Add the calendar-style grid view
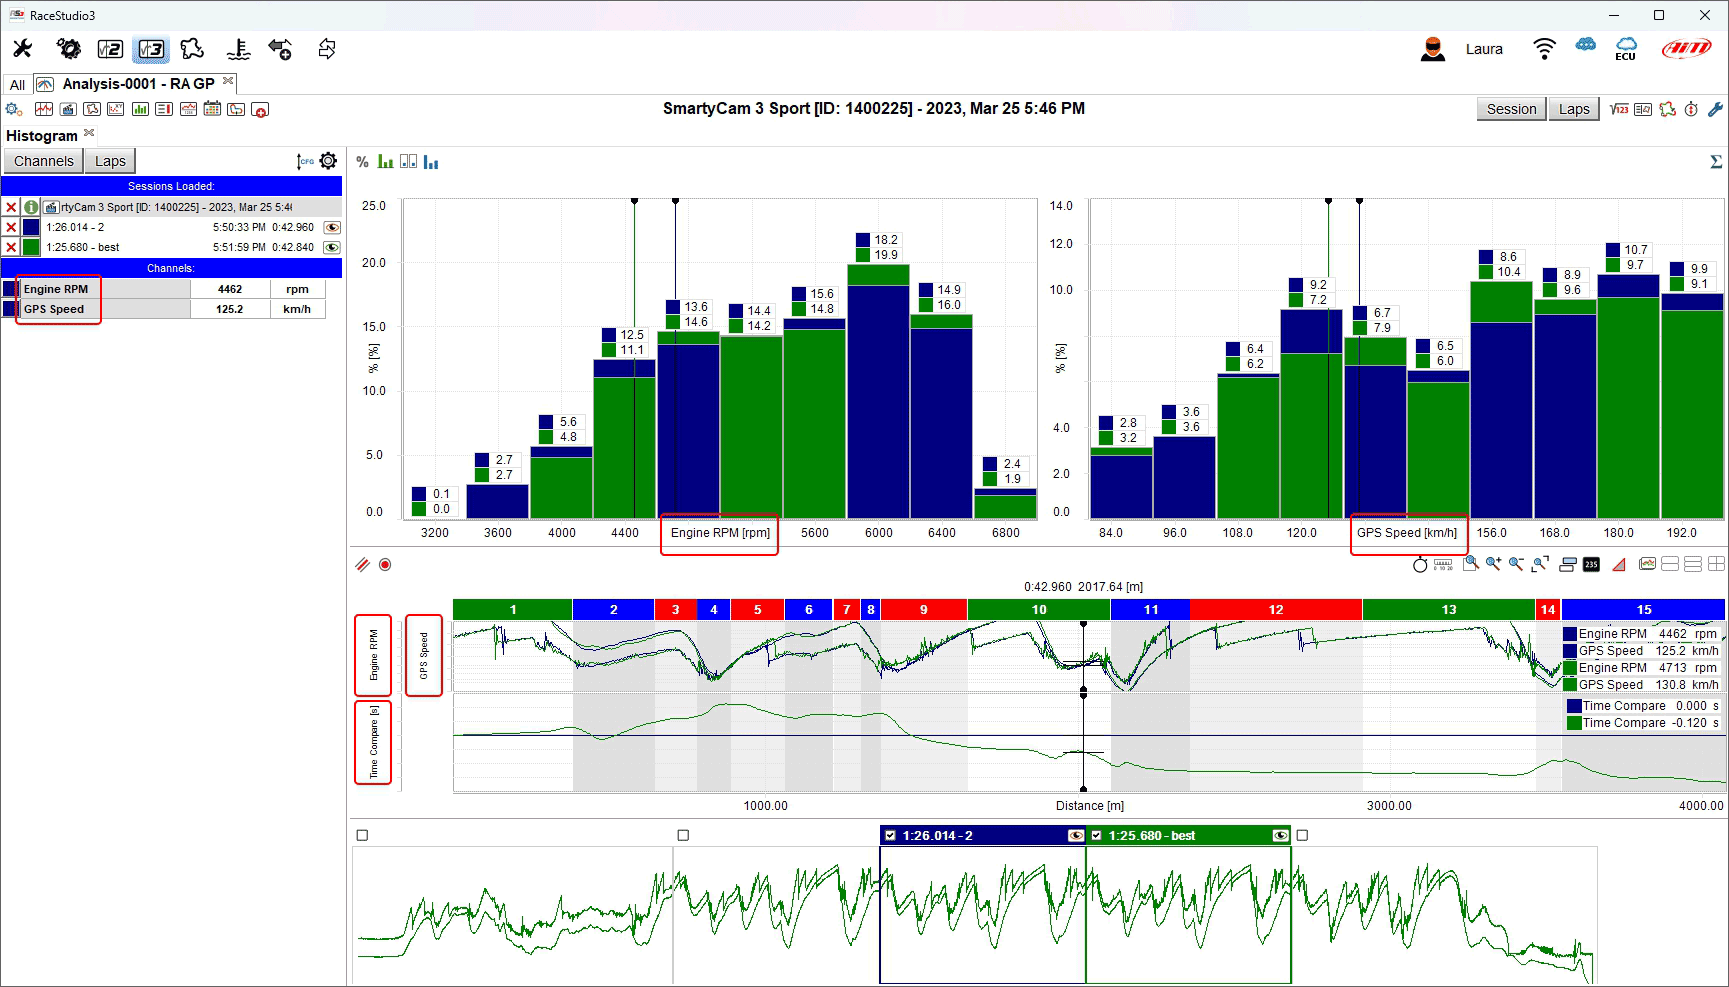 pos(212,109)
